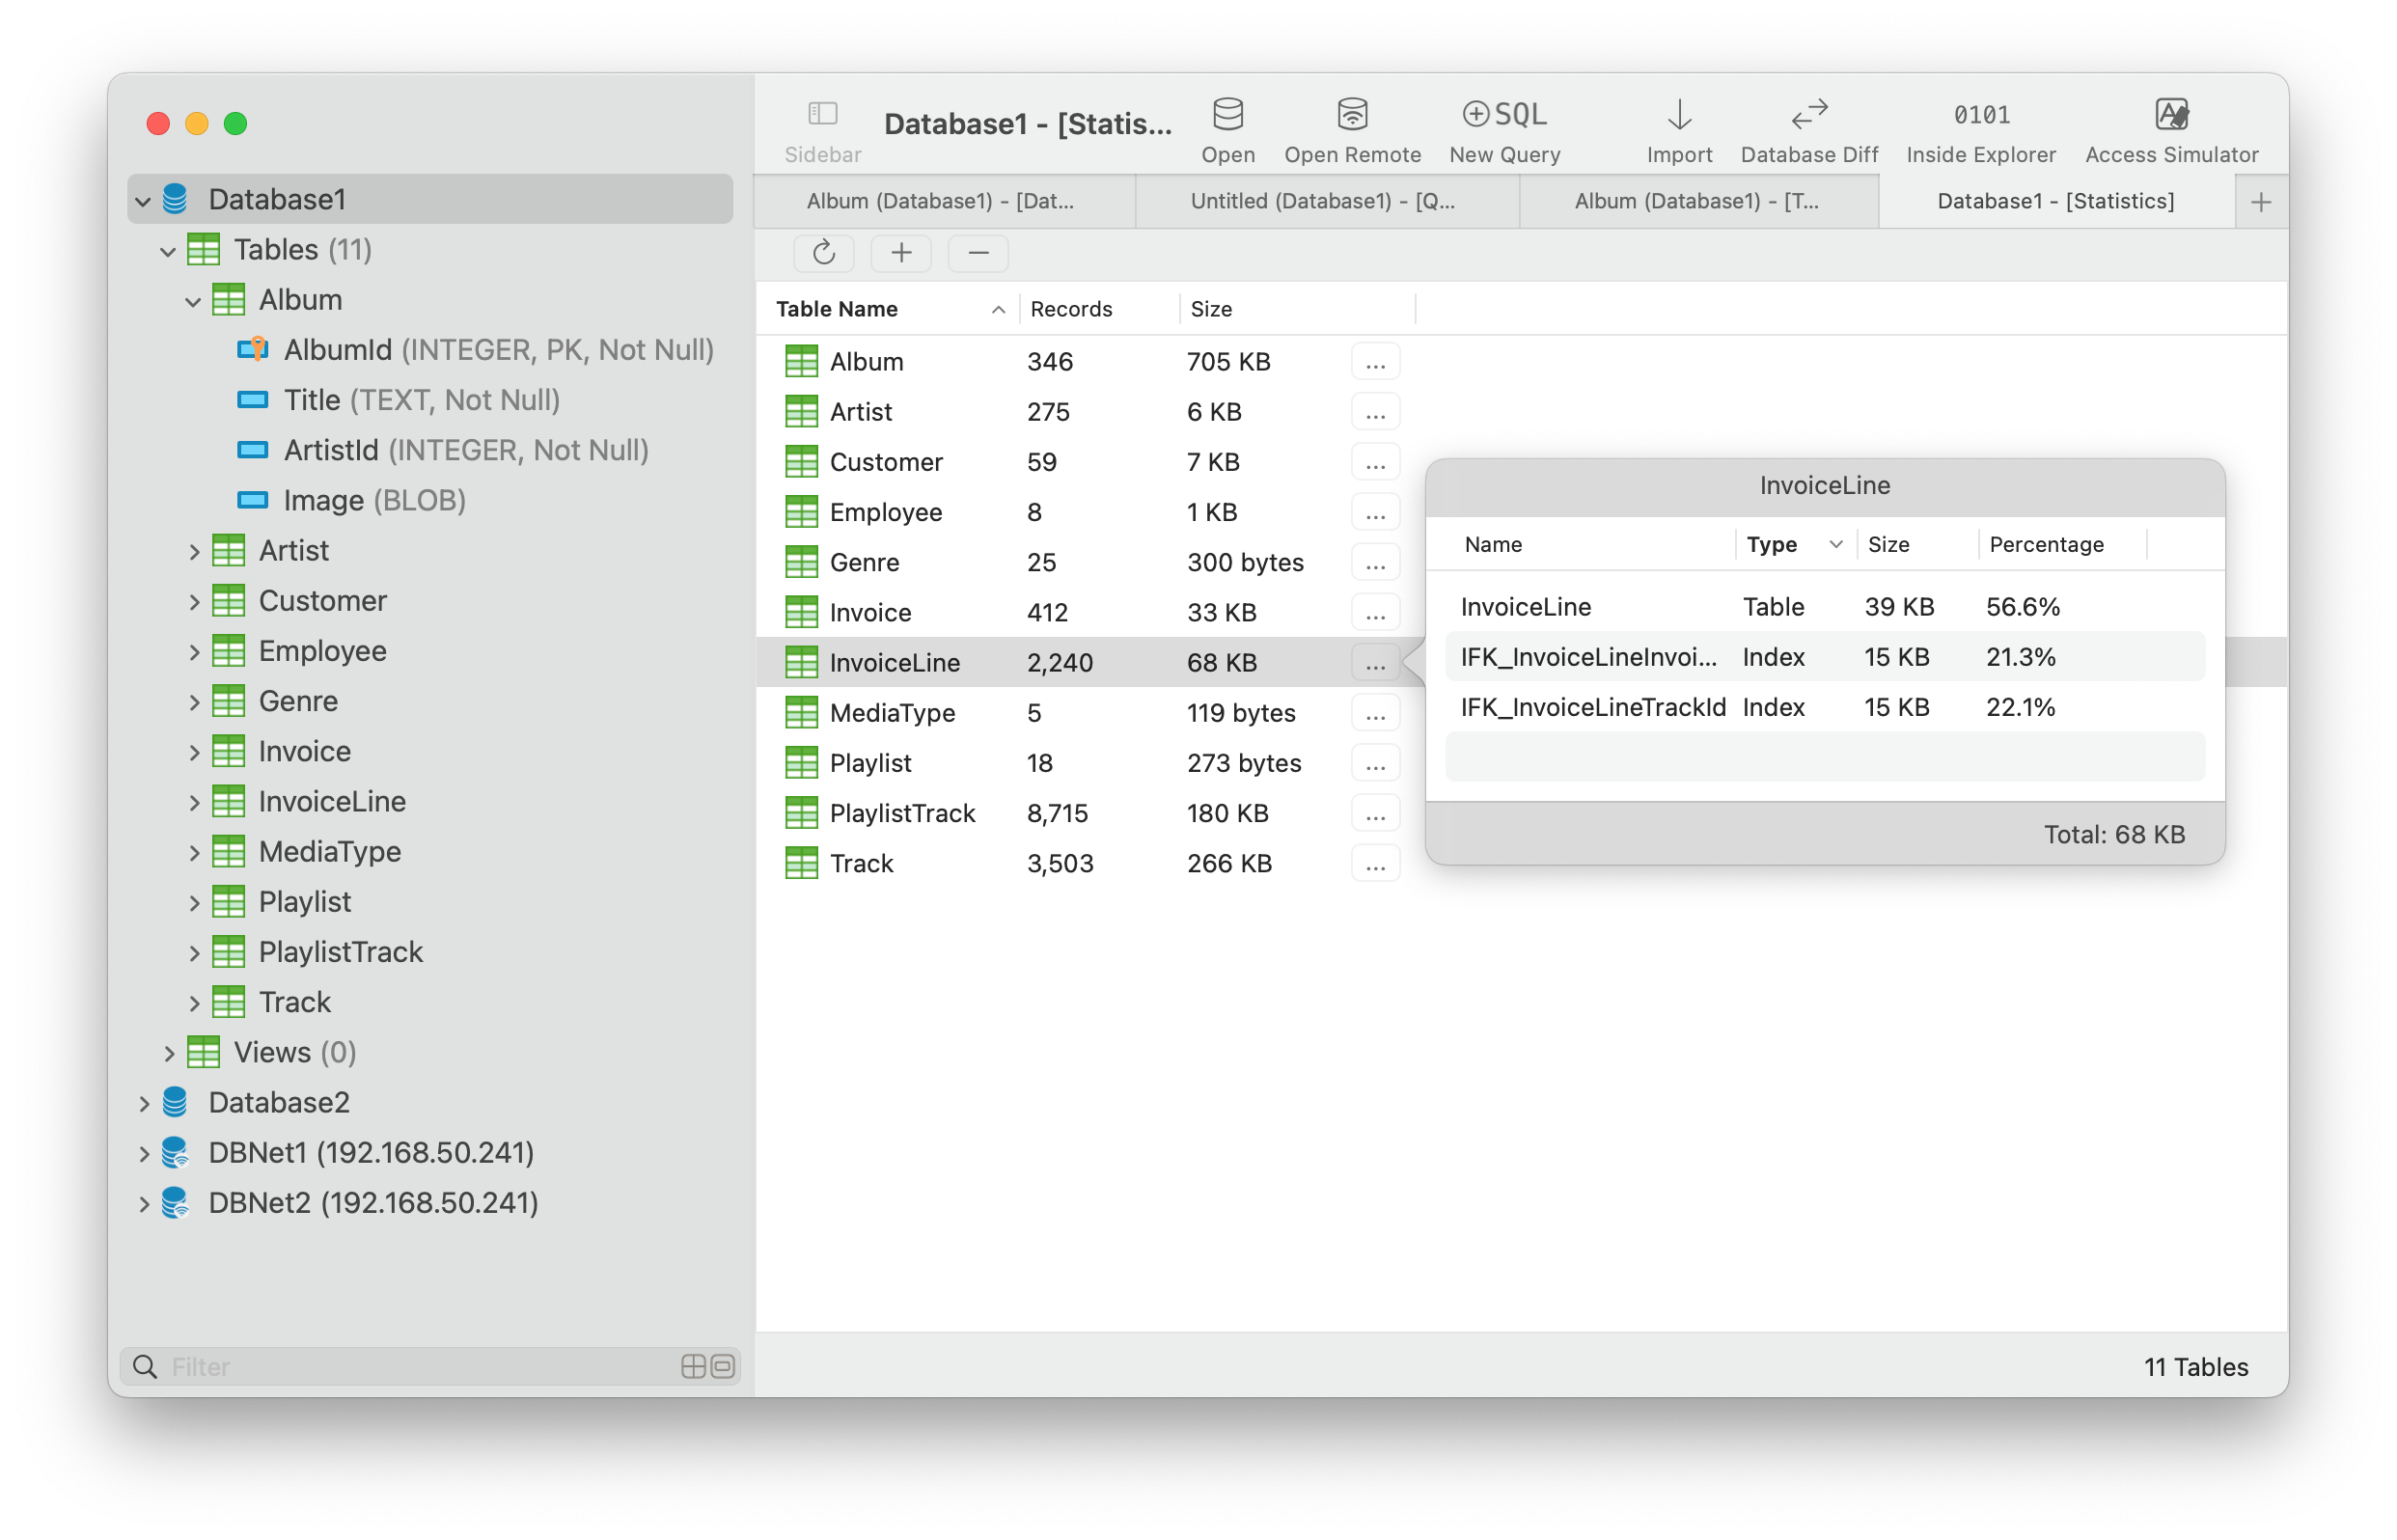Sort by Size column header
Screen dimensions: 2397x1540
click(x=1297, y=309)
